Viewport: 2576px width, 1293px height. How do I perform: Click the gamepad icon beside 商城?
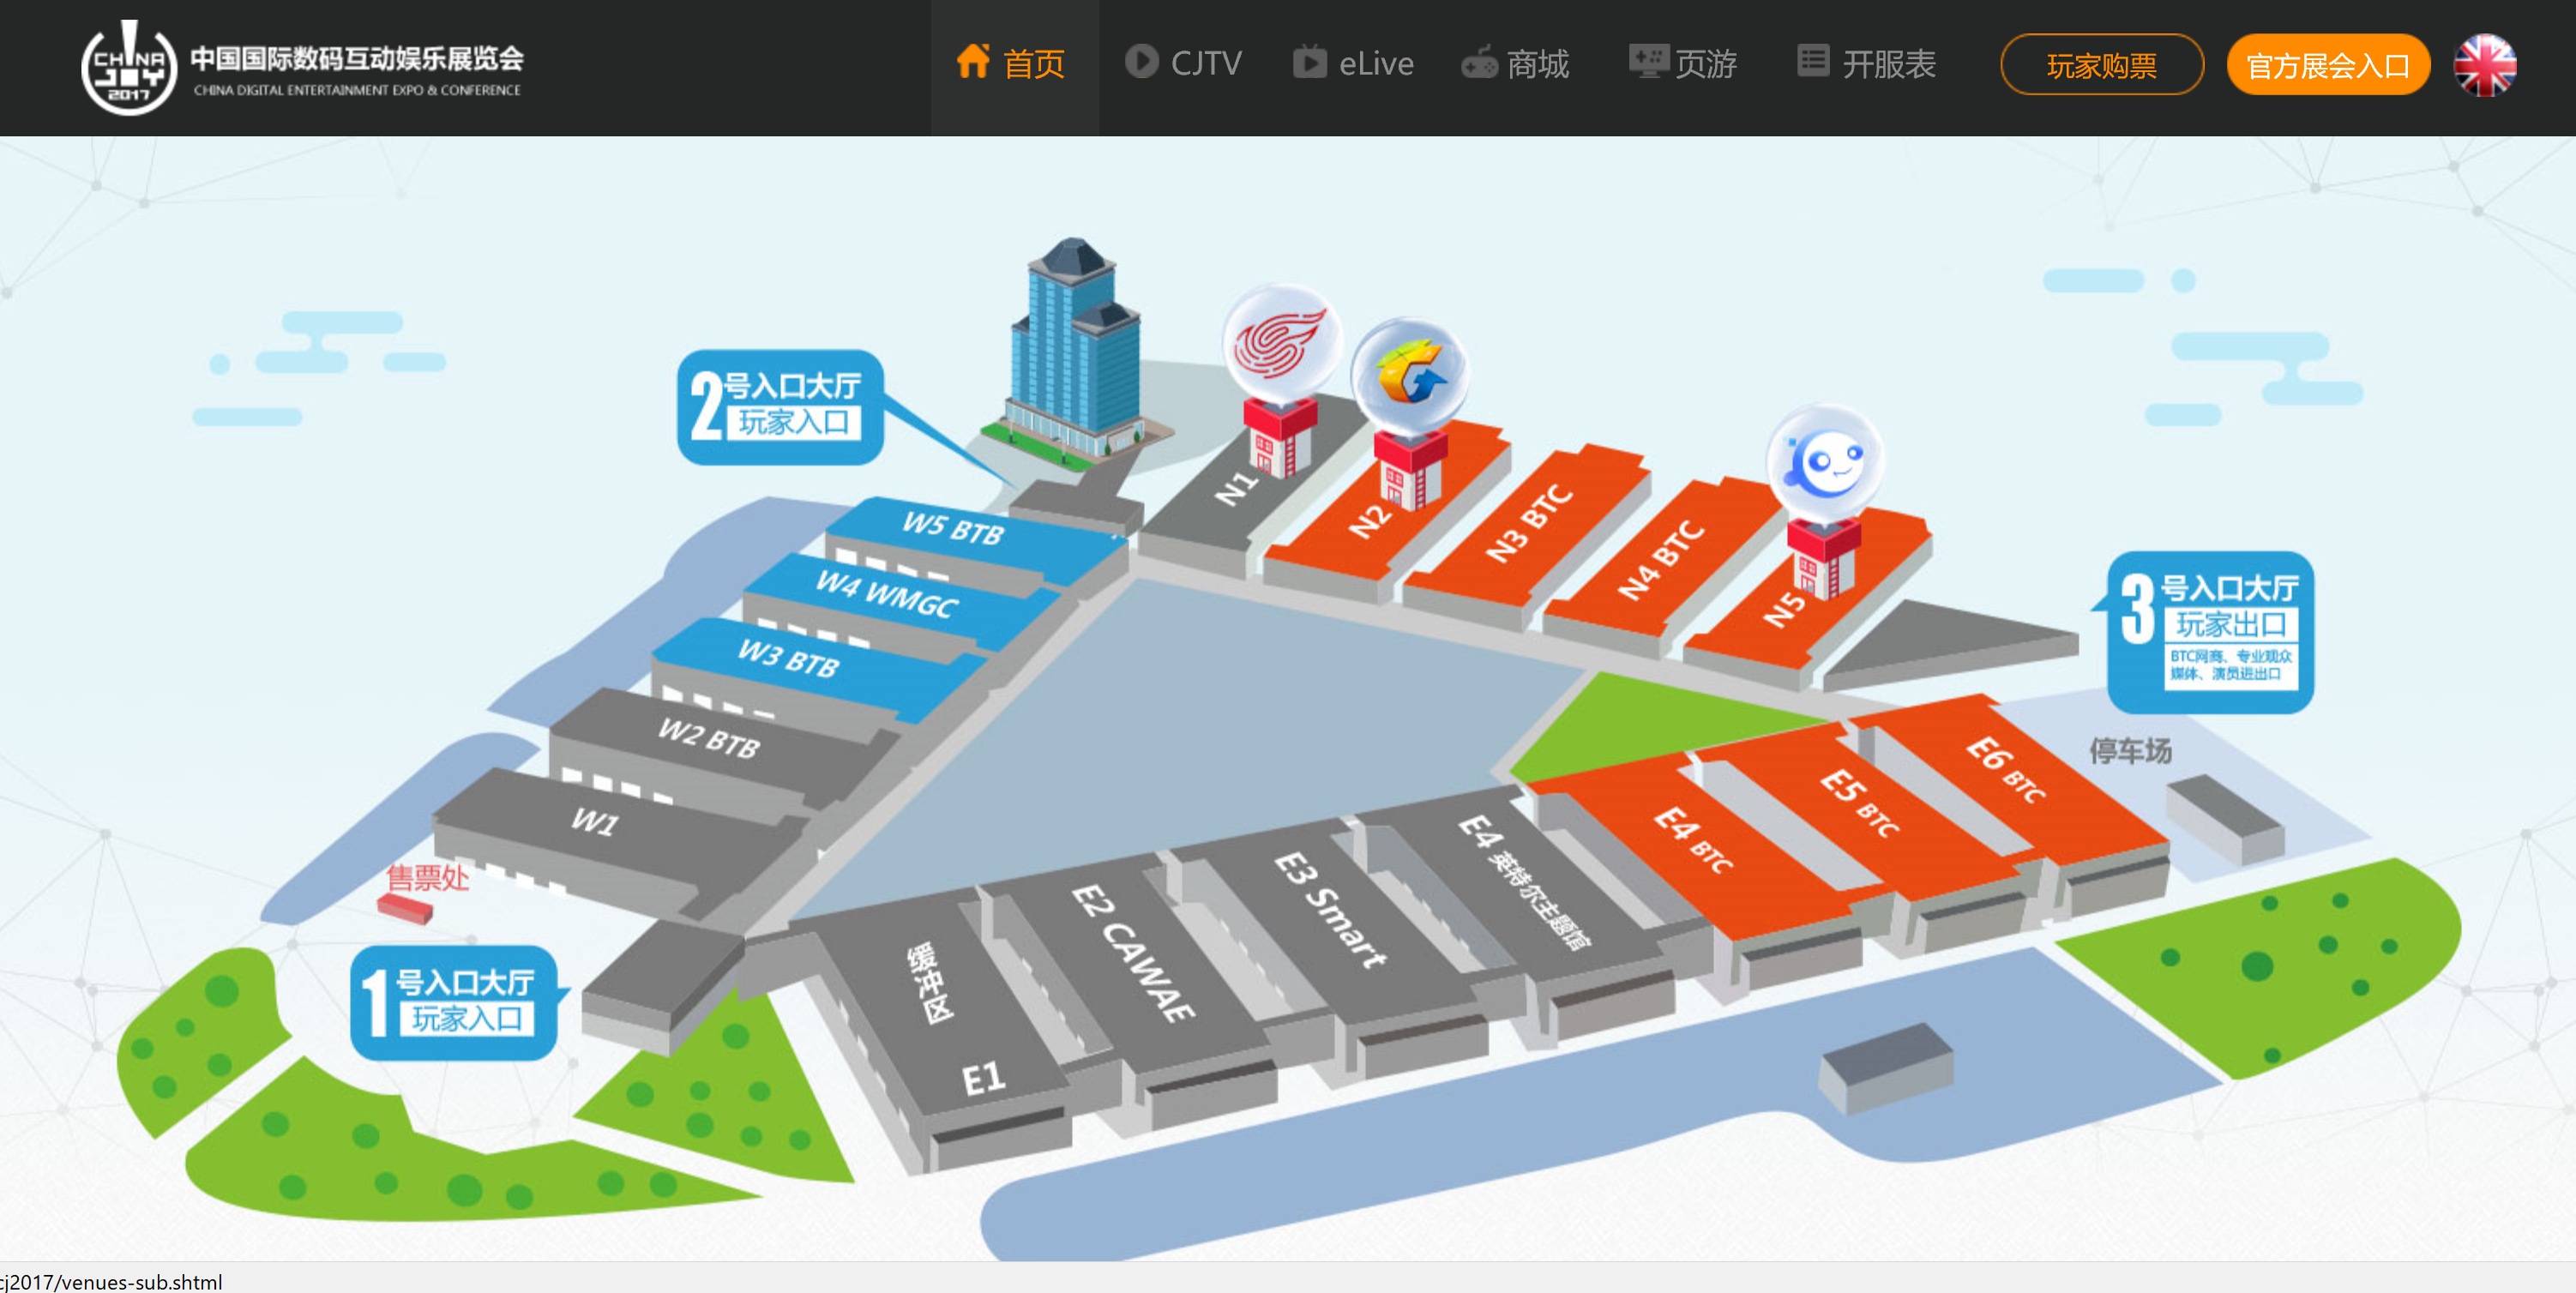[1479, 63]
